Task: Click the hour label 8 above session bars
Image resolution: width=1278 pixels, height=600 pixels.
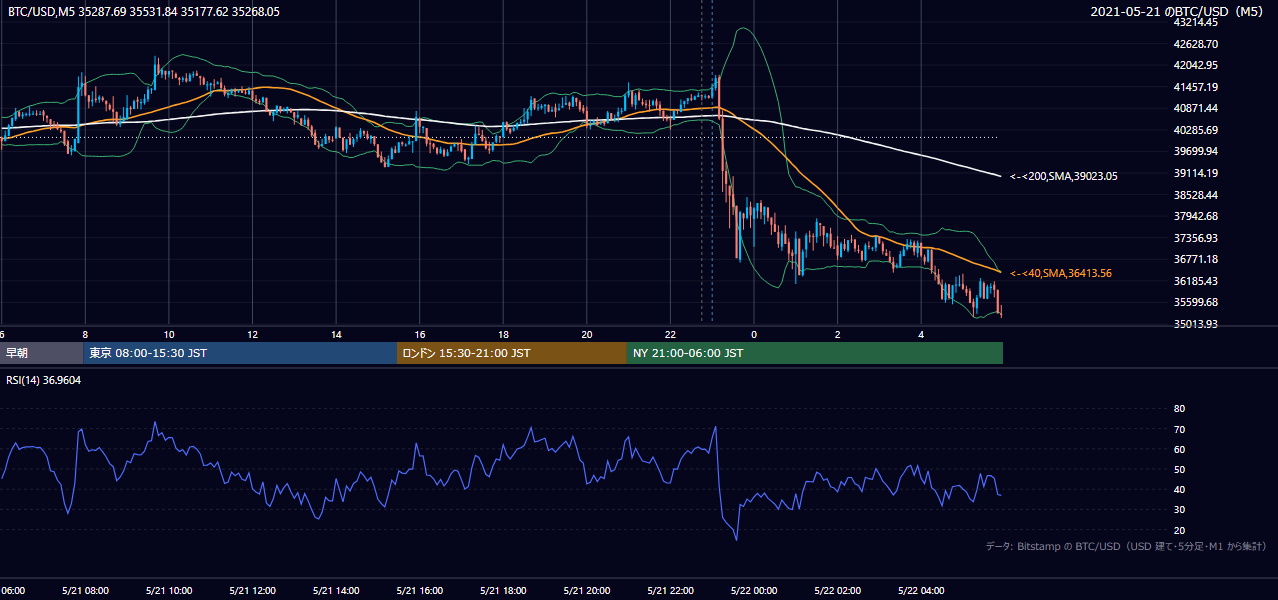Action: [85, 335]
